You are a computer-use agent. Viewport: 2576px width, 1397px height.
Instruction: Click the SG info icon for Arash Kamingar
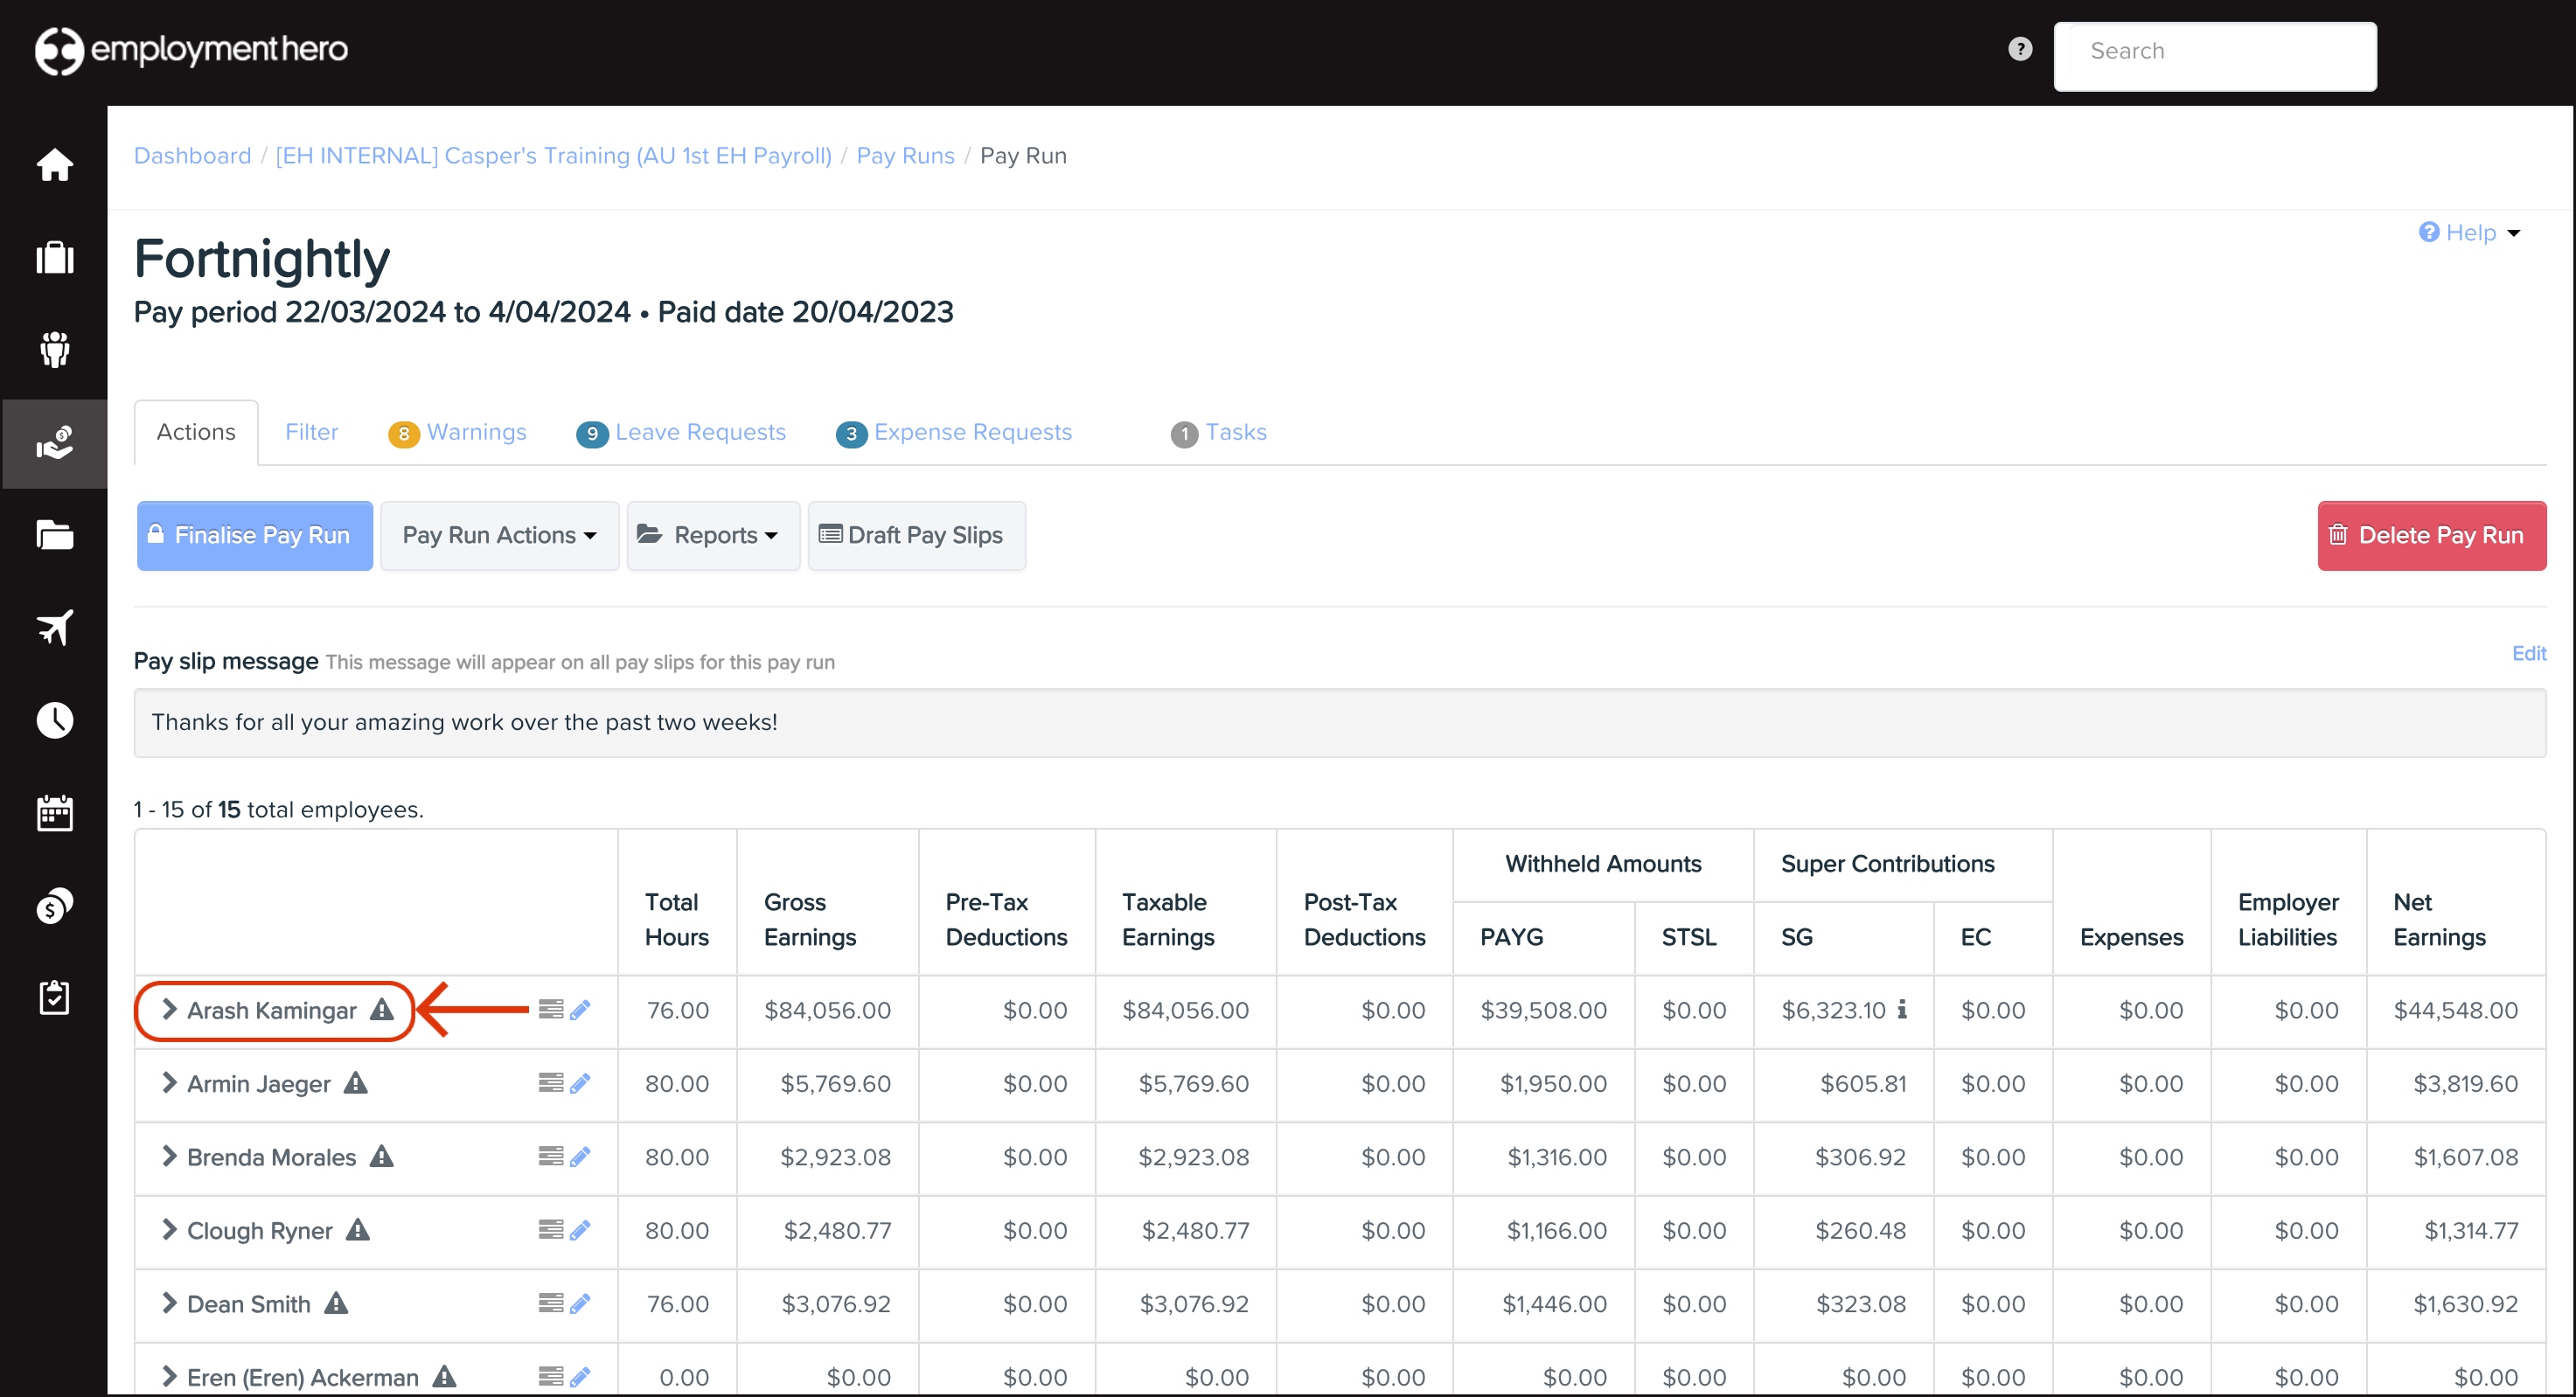point(1902,1009)
